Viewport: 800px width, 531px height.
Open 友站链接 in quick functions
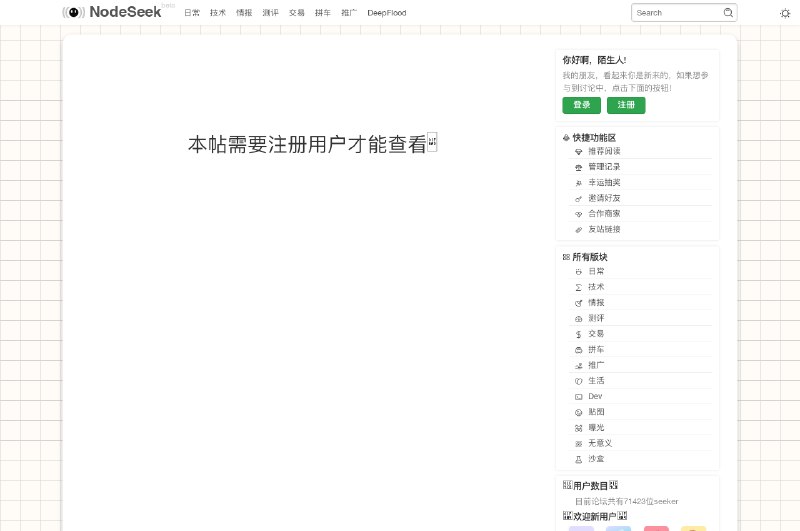point(604,229)
